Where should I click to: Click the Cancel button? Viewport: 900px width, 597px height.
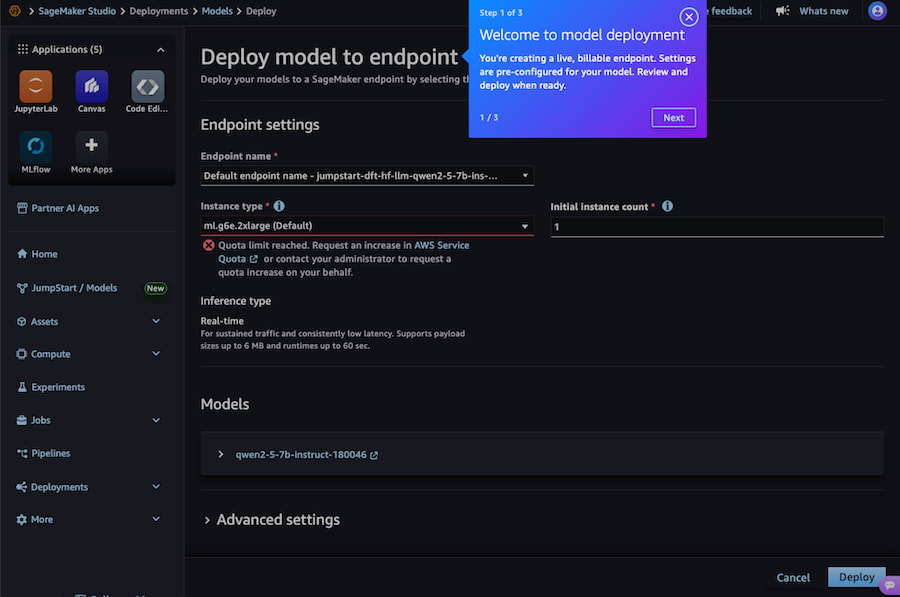click(x=793, y=577)
